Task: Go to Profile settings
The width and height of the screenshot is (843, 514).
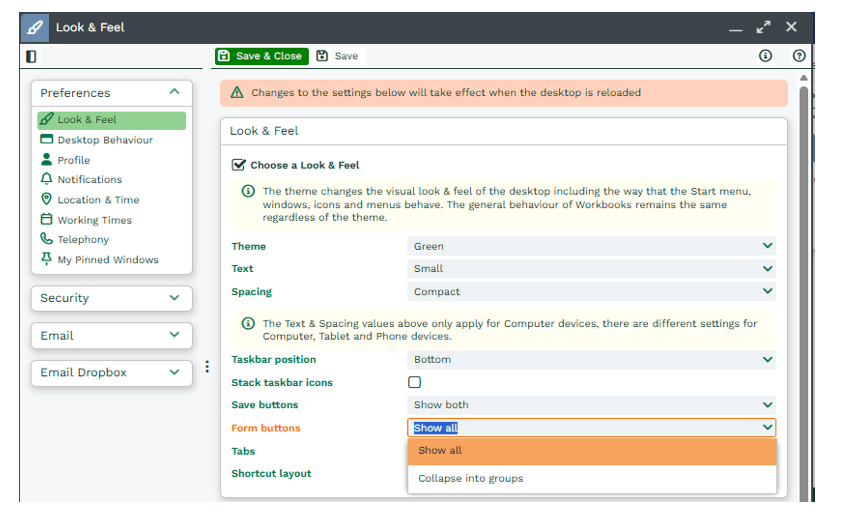Action: [73, 160]
